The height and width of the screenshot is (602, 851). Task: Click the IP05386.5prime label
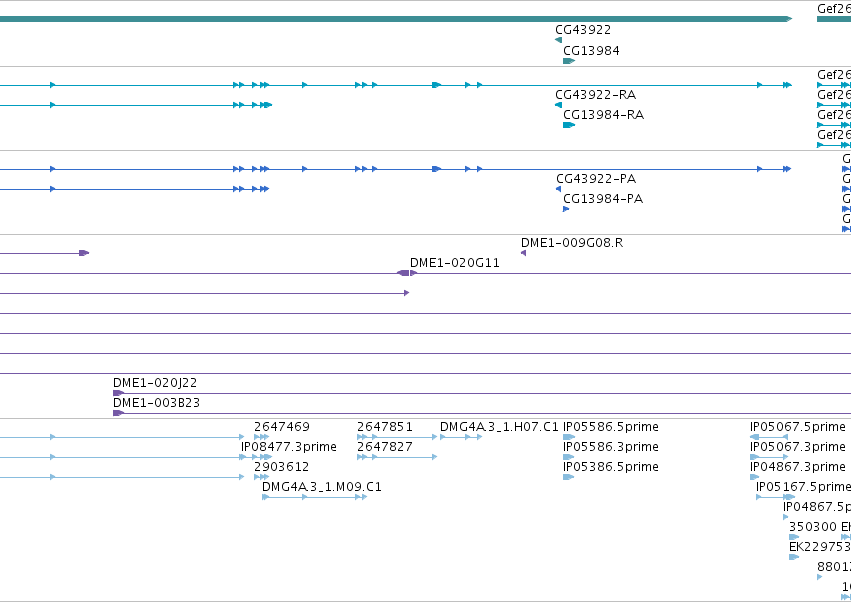611,467
